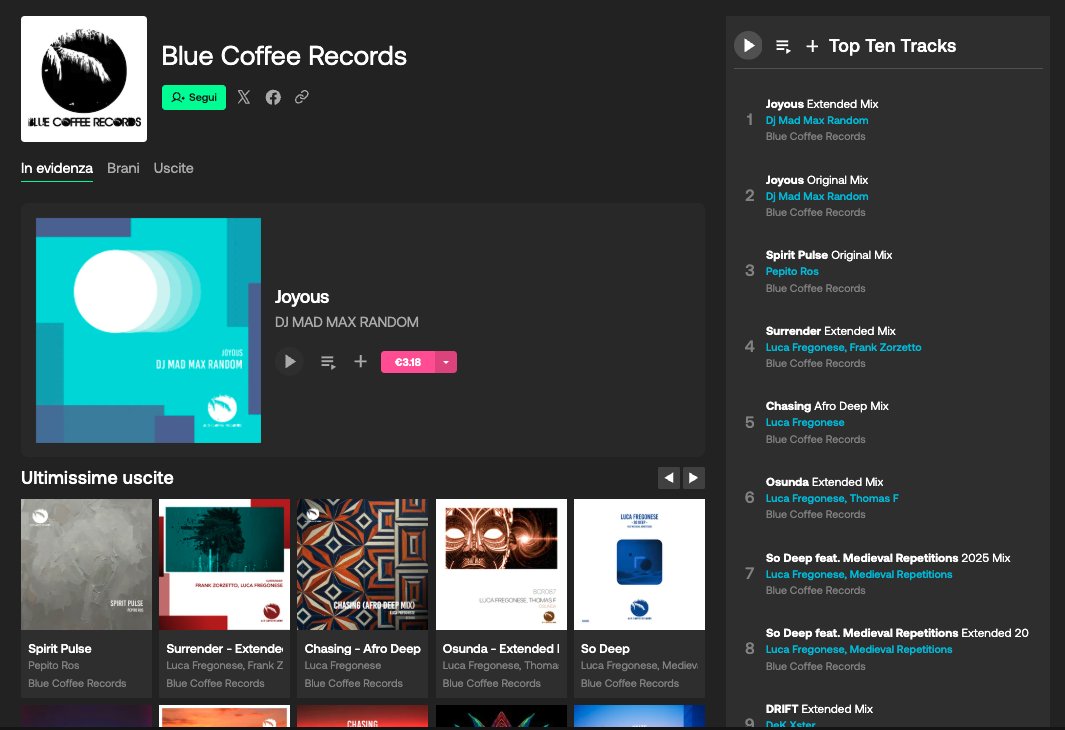This screenshot has width=1065, height=730.
Task: Click the Spirit Pulse title in latest releases
Action: [x=60, y=649]
